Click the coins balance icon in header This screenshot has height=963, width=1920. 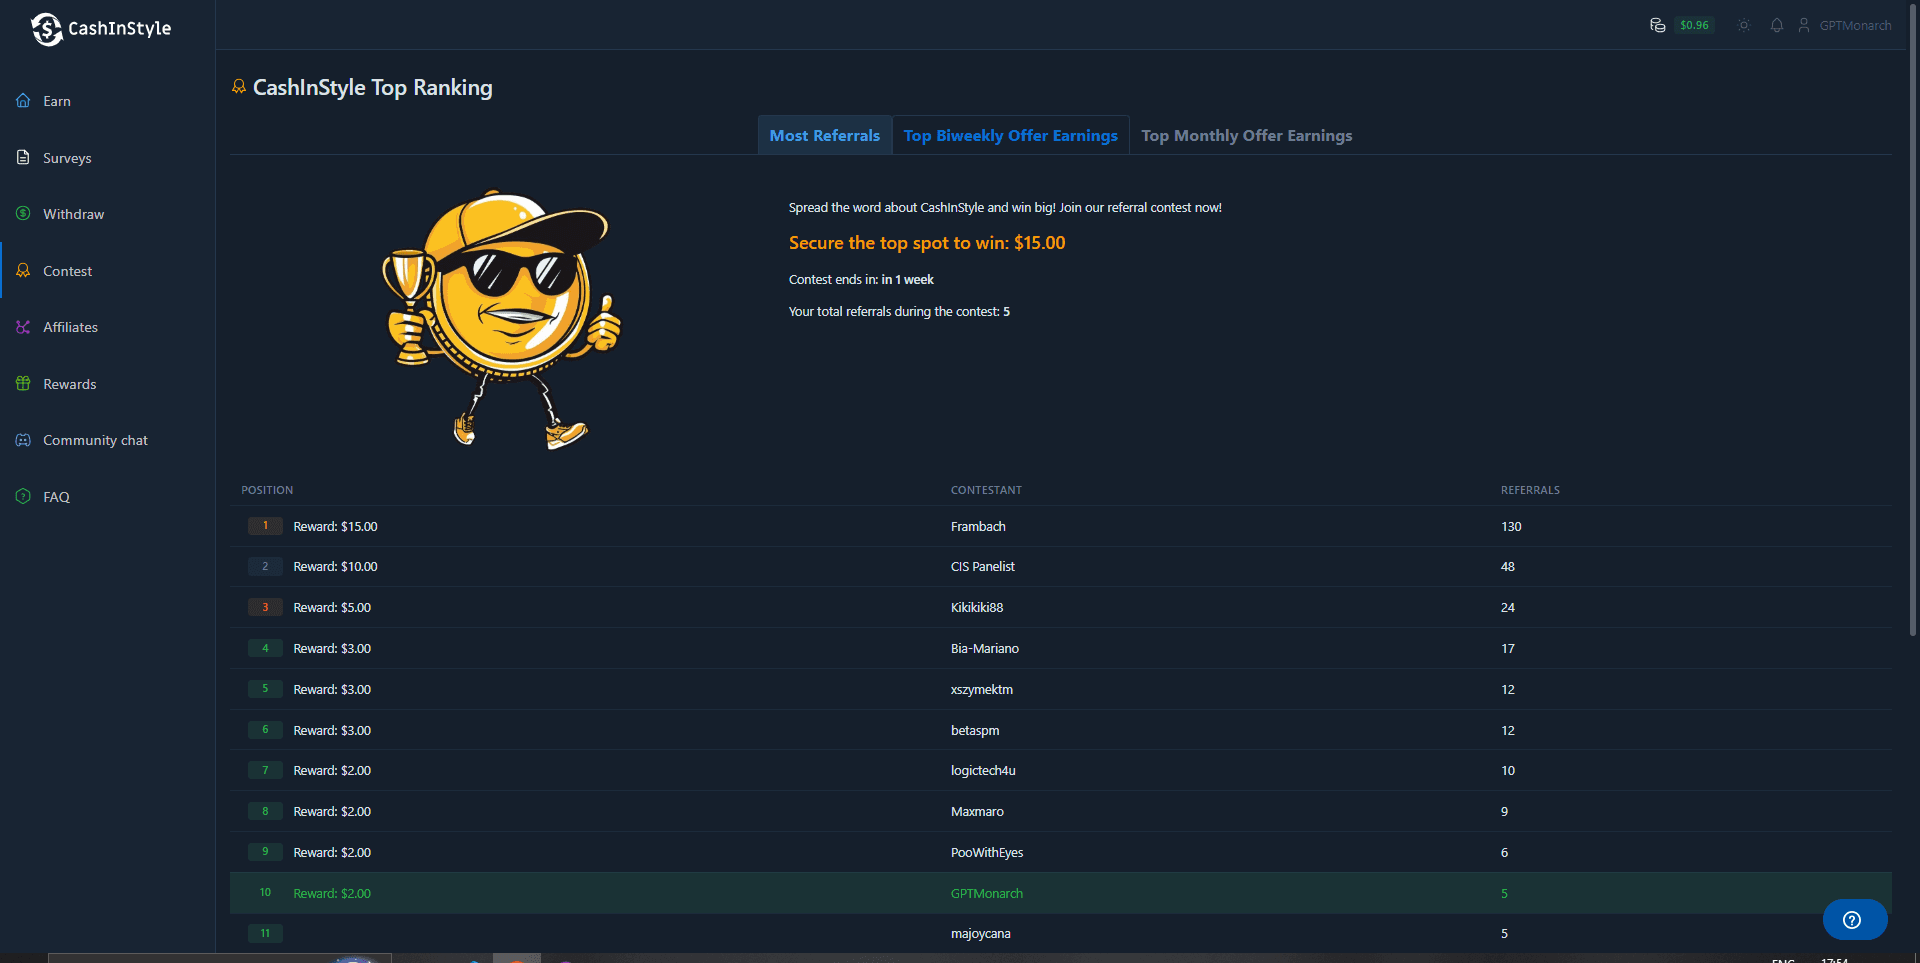[x=1657, y=25]
